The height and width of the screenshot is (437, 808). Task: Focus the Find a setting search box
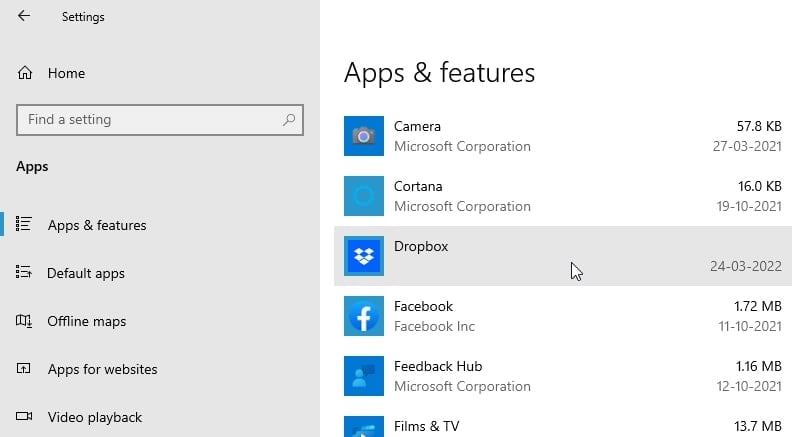(x=160, y=120)
